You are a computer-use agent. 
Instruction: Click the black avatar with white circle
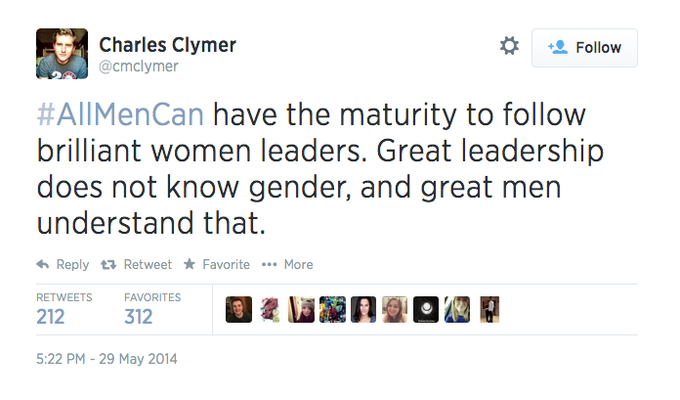pyautogui.click(x=426, y=309)
